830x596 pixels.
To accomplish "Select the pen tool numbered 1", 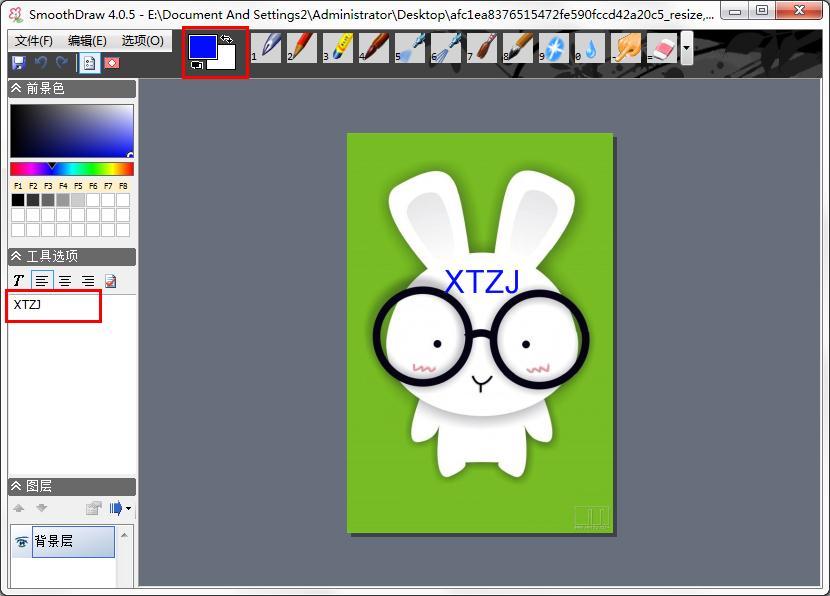I will [x=266, y=48].
